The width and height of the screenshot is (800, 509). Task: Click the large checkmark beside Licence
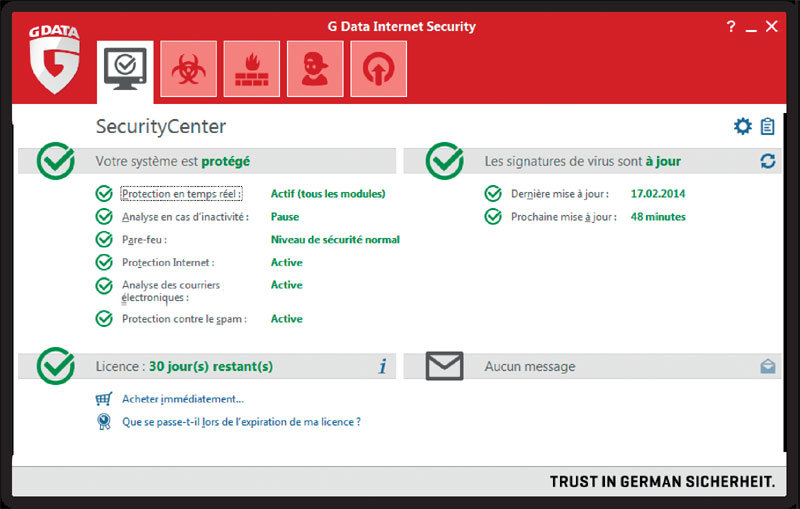coord(56,366)
